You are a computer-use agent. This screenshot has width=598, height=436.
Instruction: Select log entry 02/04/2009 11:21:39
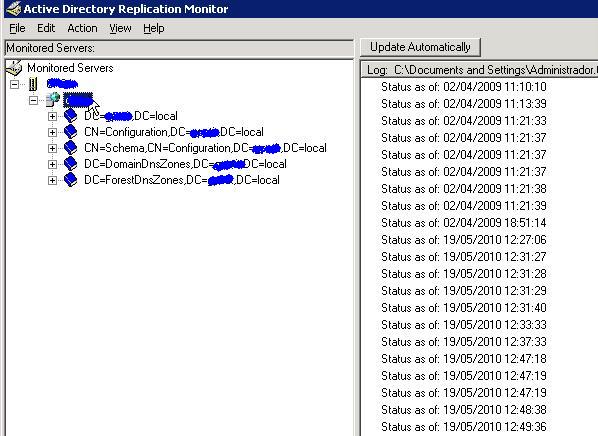pos(464,206)
